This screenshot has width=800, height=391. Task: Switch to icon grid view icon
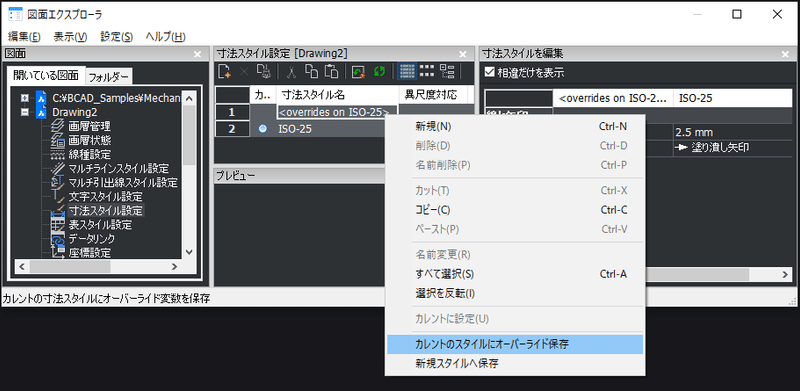(x=427, y=71)
